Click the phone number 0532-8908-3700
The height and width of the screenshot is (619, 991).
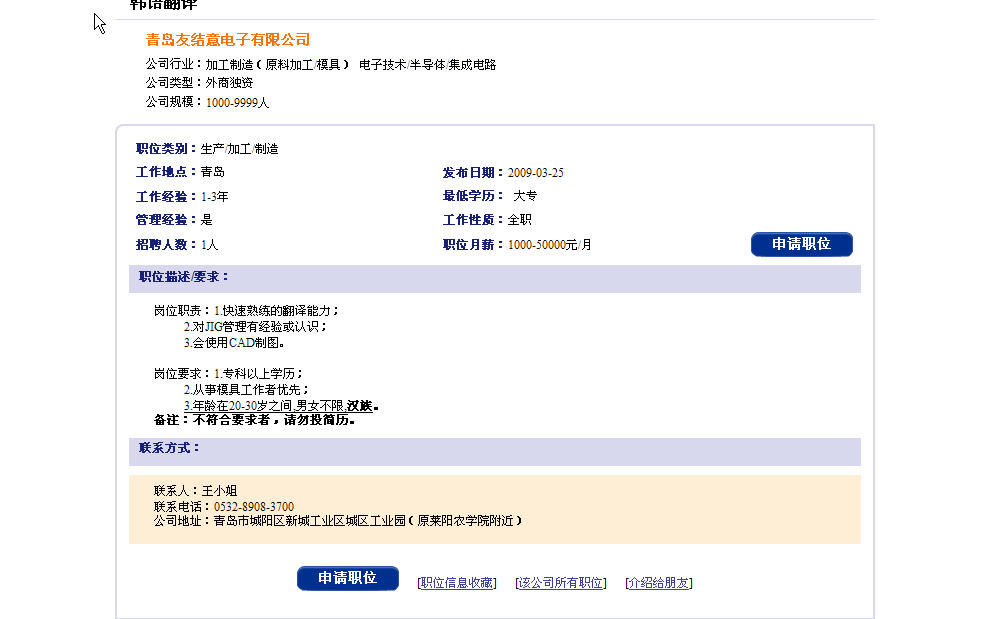(248, 507)
